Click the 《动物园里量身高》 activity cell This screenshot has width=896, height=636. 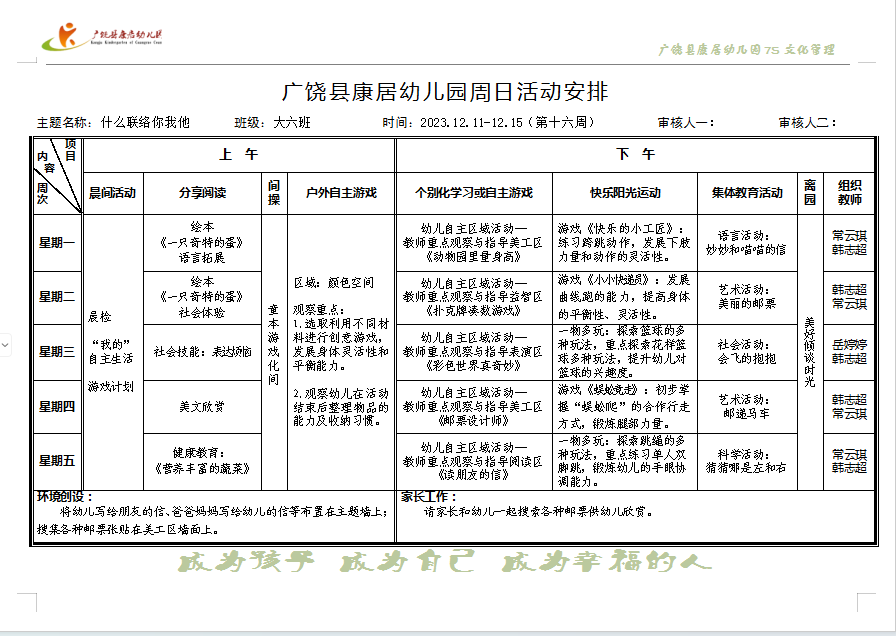(x=474, y=243)
